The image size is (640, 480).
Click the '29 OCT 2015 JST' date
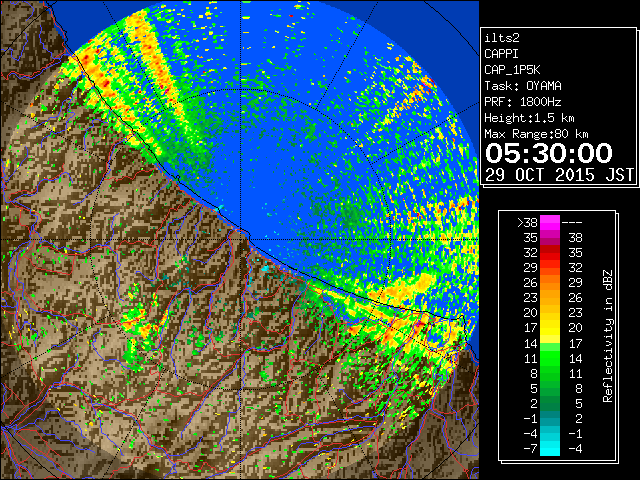(x=560, y=175)
